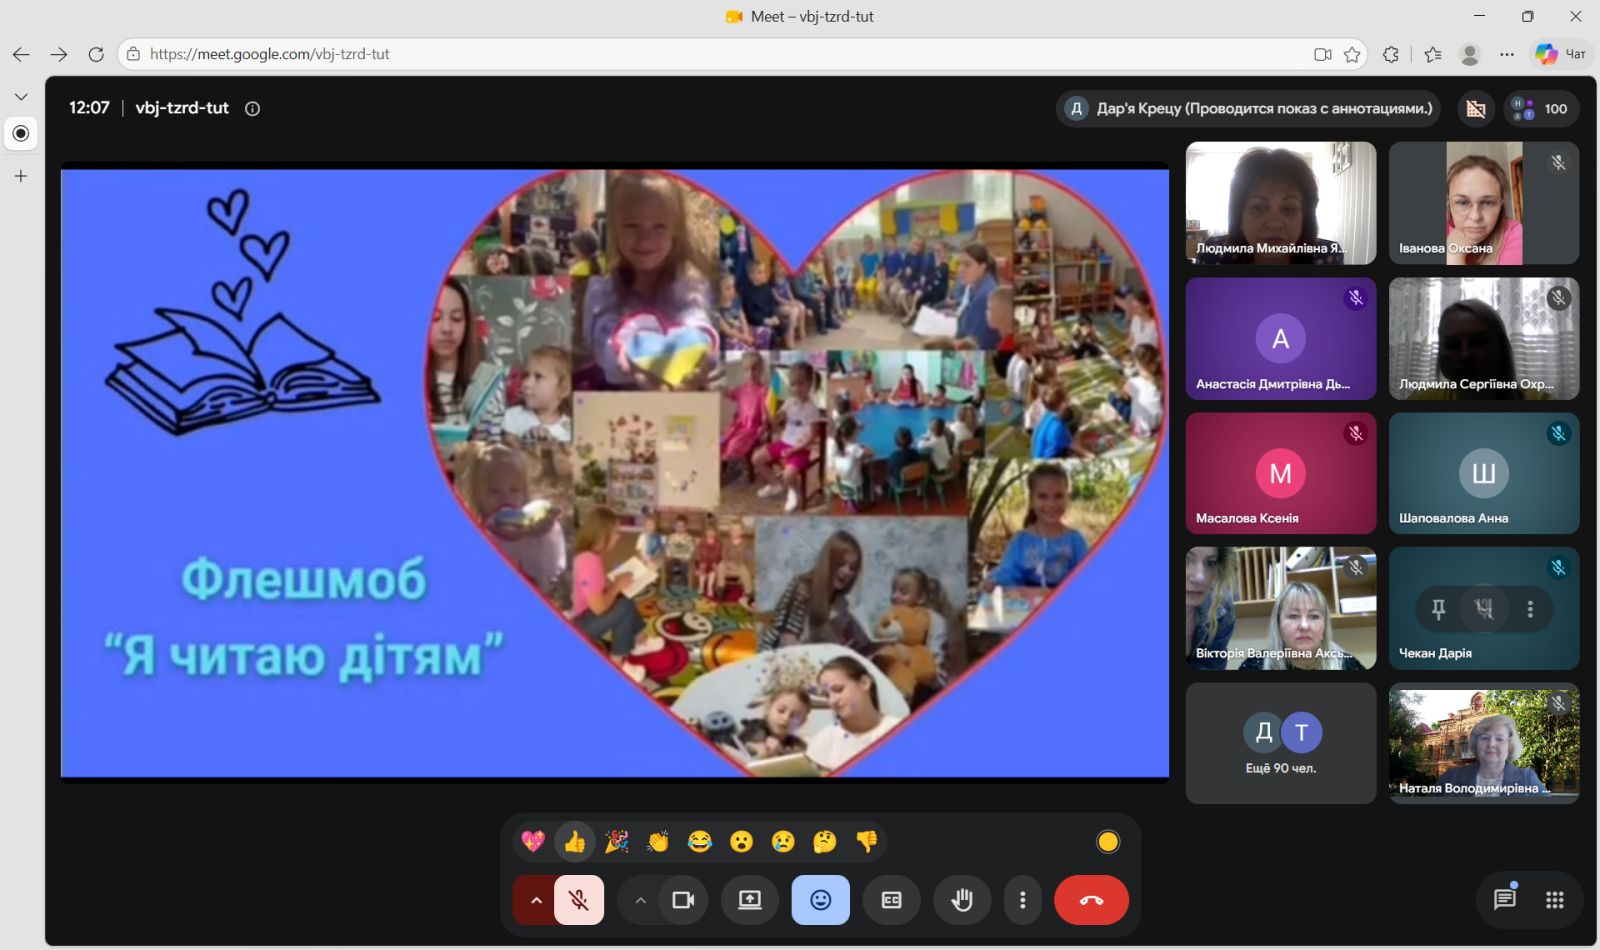Screen dimensions: 1600x950
Task: Open the present screen button
Action: (750, 900)
